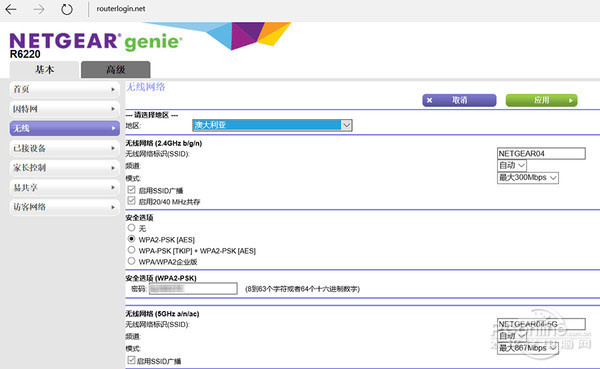Click the NETGEAR genie logo

point(96,41)
